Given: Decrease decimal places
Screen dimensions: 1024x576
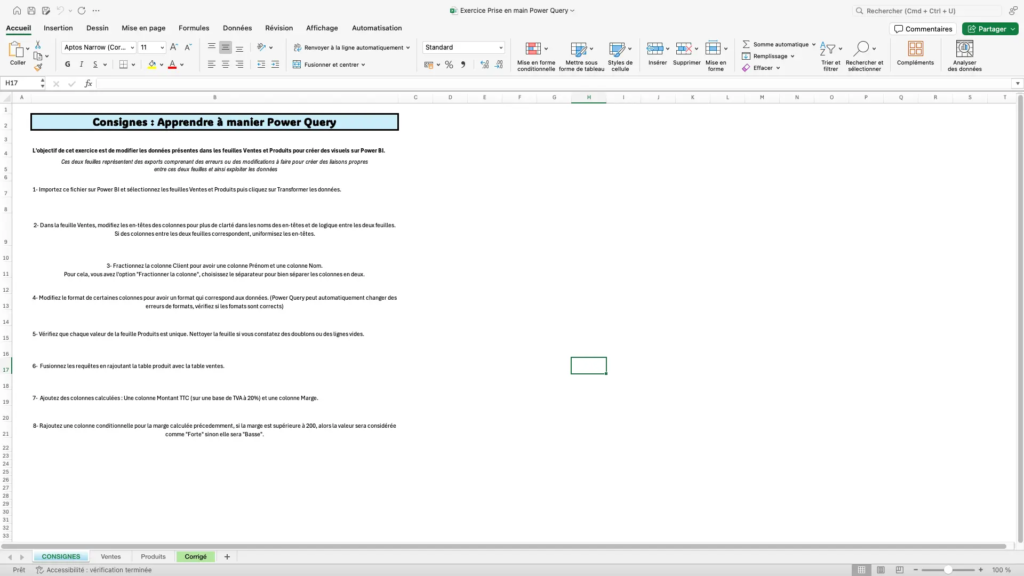Looking at the screenshot, I should pyautogui.click(x=499, y=65).
